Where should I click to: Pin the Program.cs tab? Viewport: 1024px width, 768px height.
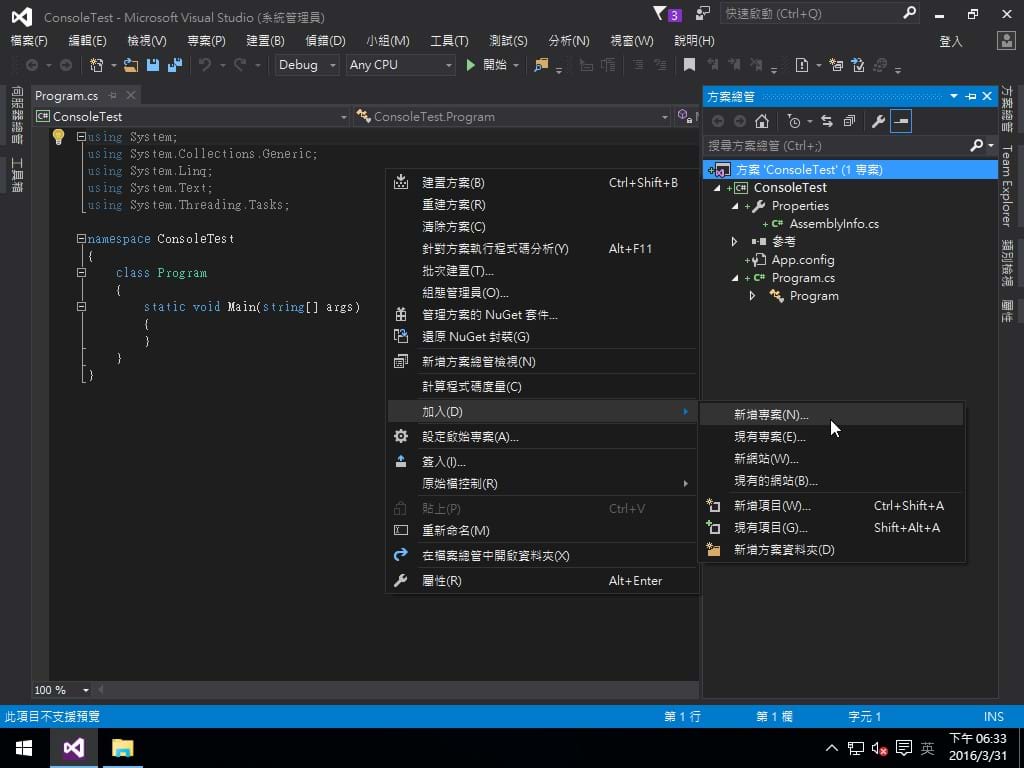coord(113,95)
